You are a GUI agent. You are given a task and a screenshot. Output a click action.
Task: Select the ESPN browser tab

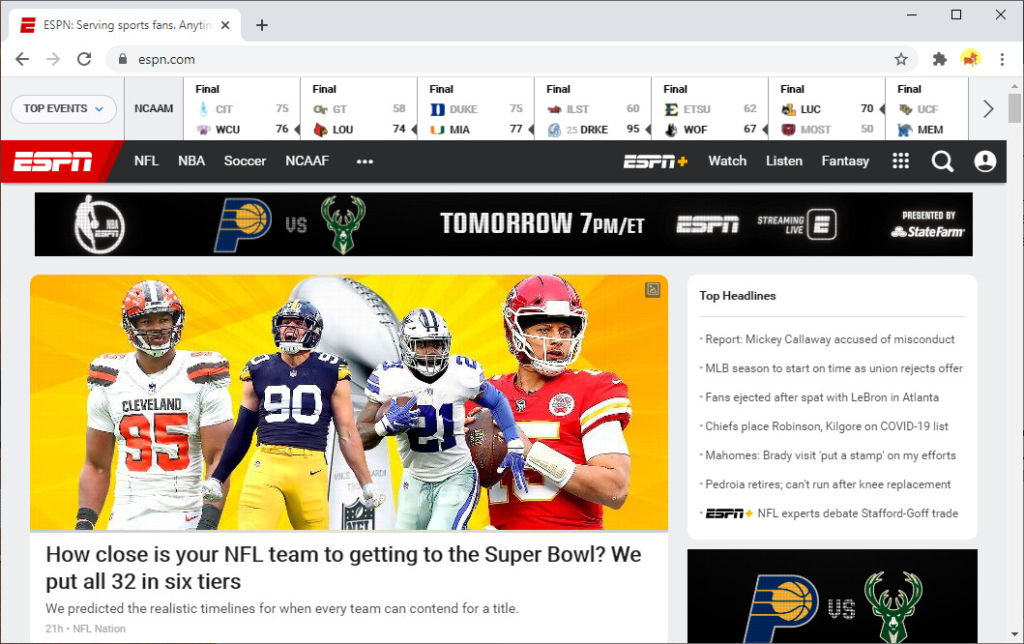[x=124, y=25]
